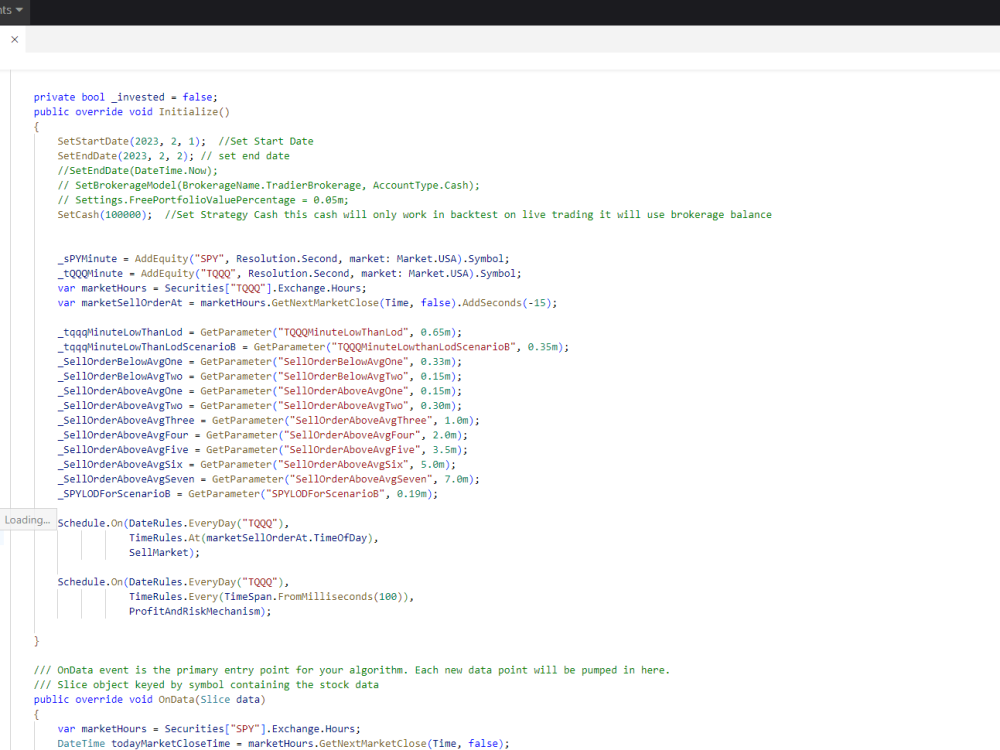Click the _SellOrderAboveAvgFive 3.5m line
Viewport: 1000px width, 750px height.
tap(263, 449)
